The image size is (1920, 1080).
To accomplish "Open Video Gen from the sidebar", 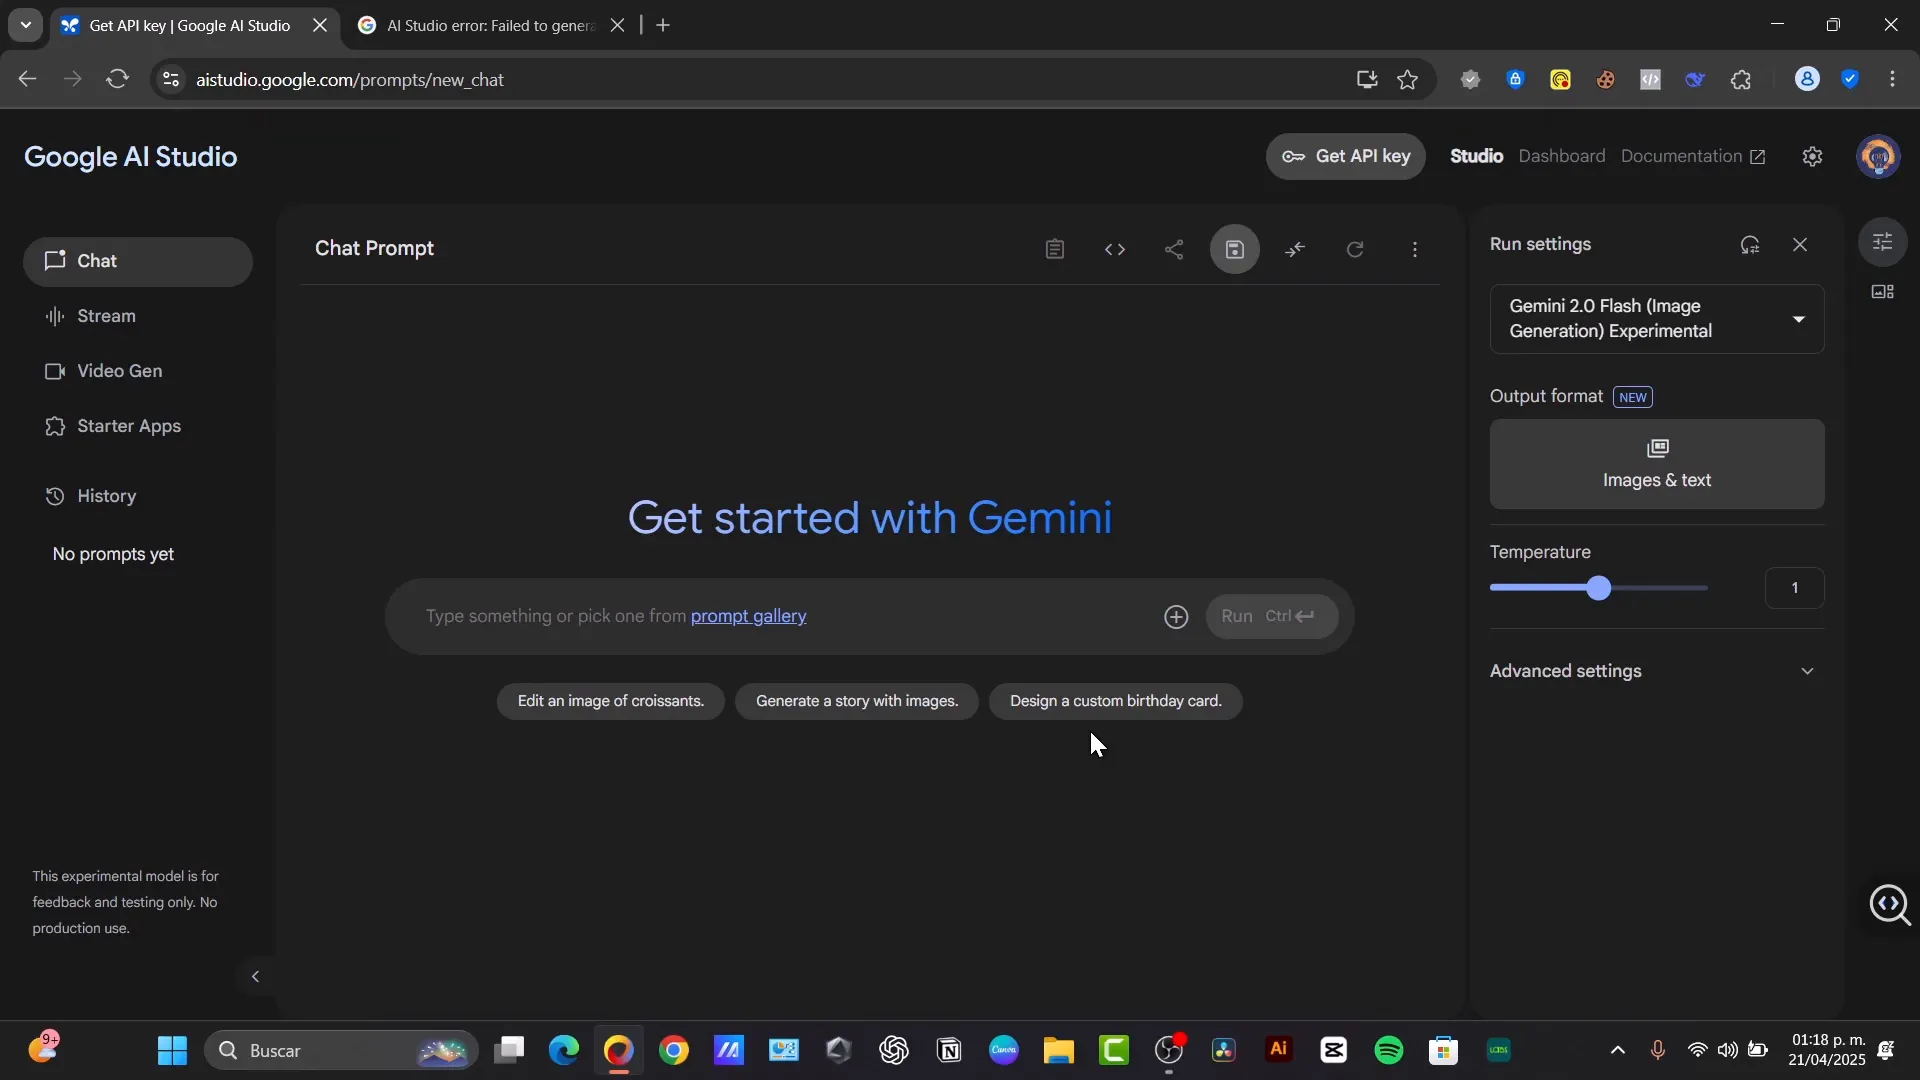I will point(120,370).
